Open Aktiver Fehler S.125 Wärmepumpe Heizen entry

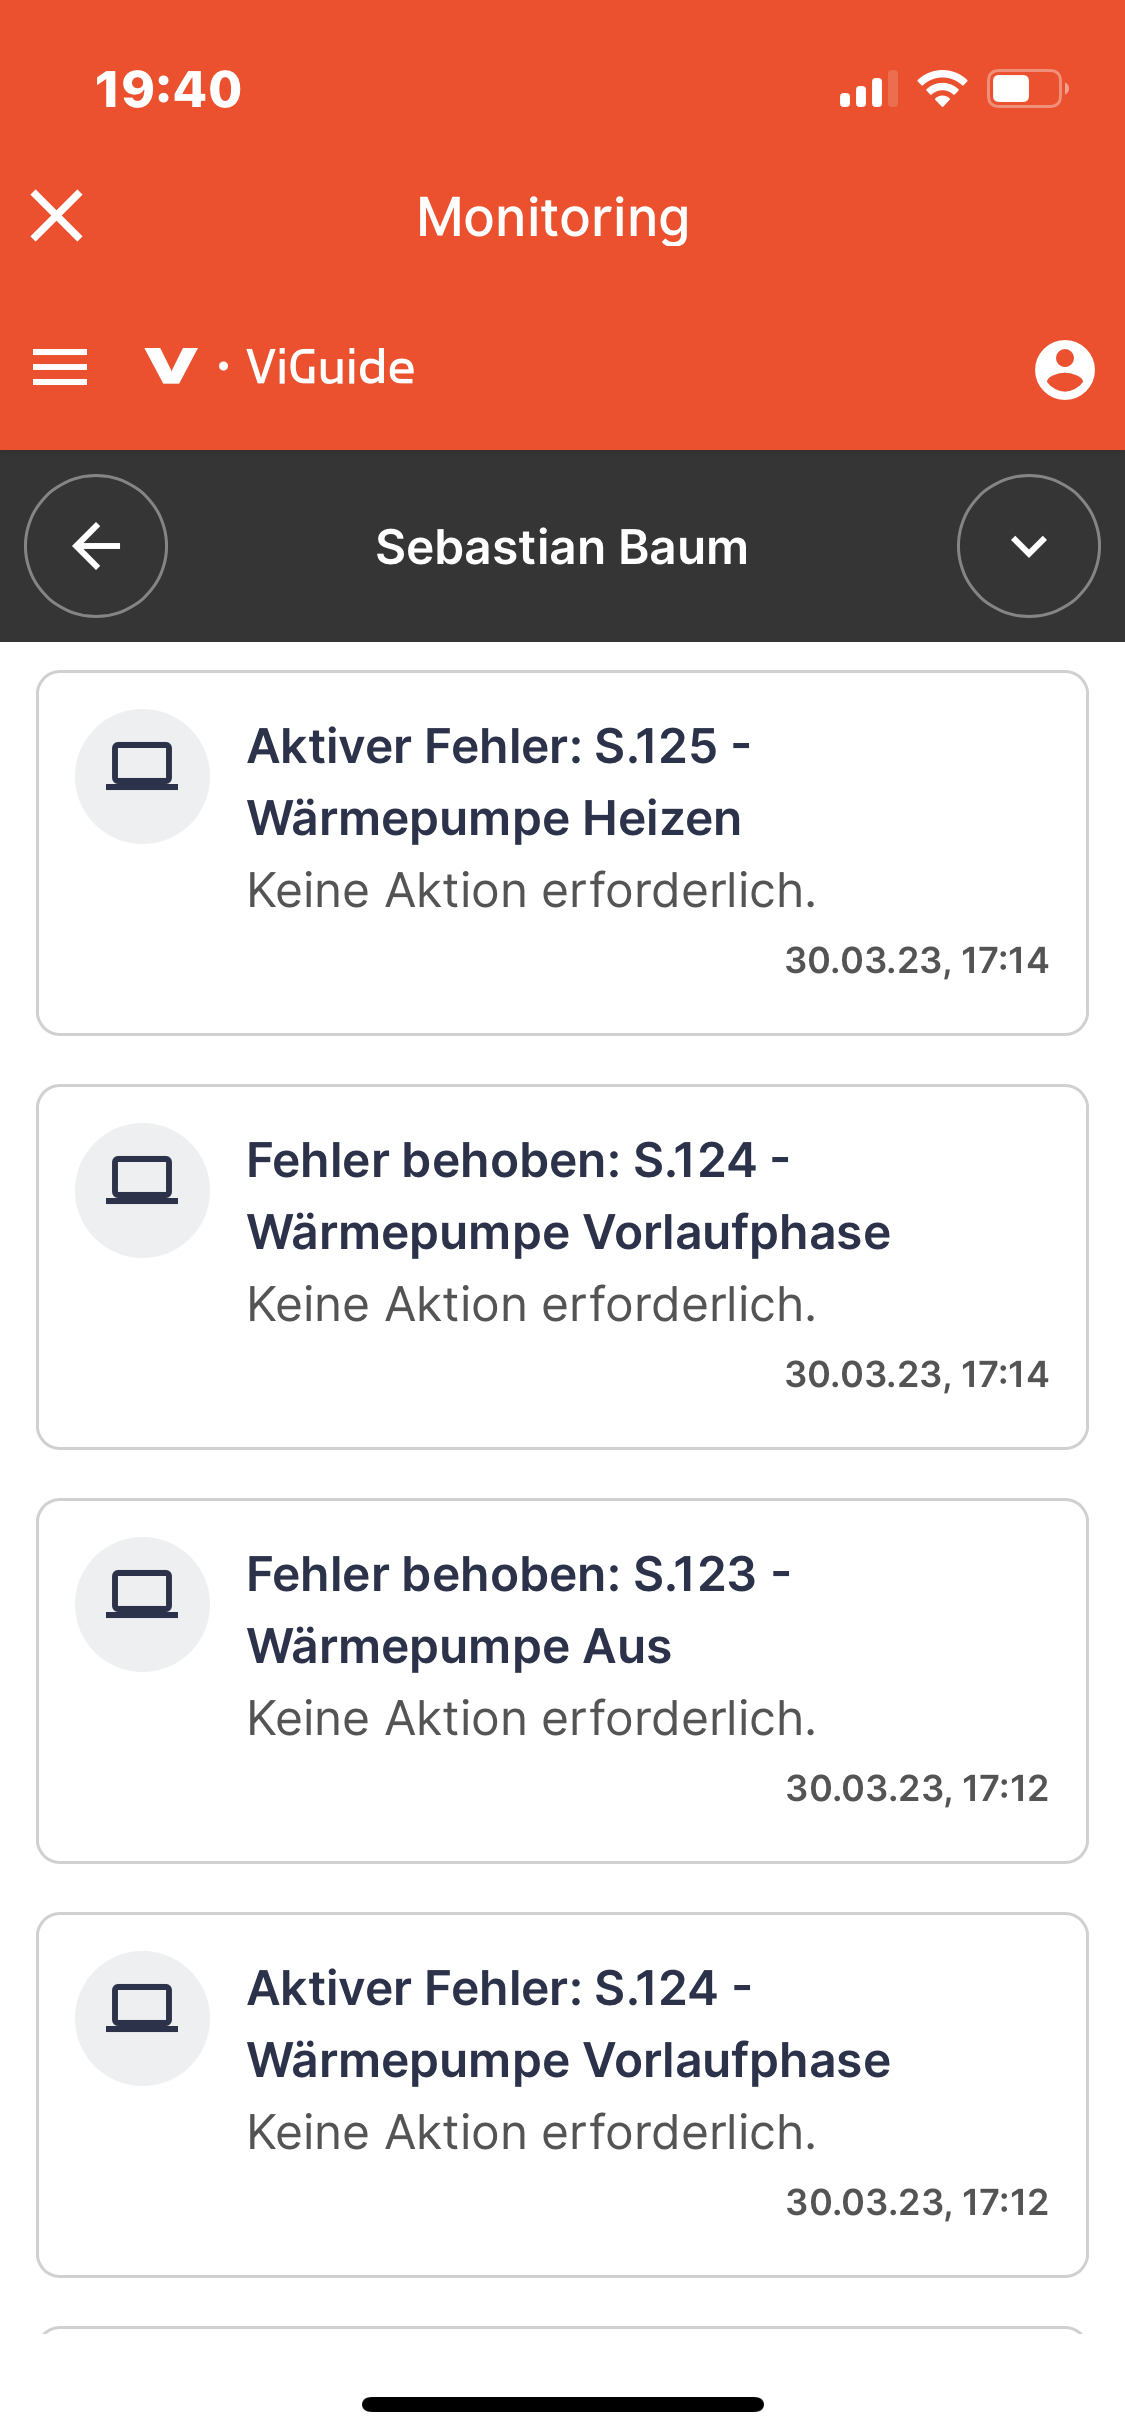[x=562, y=853]
